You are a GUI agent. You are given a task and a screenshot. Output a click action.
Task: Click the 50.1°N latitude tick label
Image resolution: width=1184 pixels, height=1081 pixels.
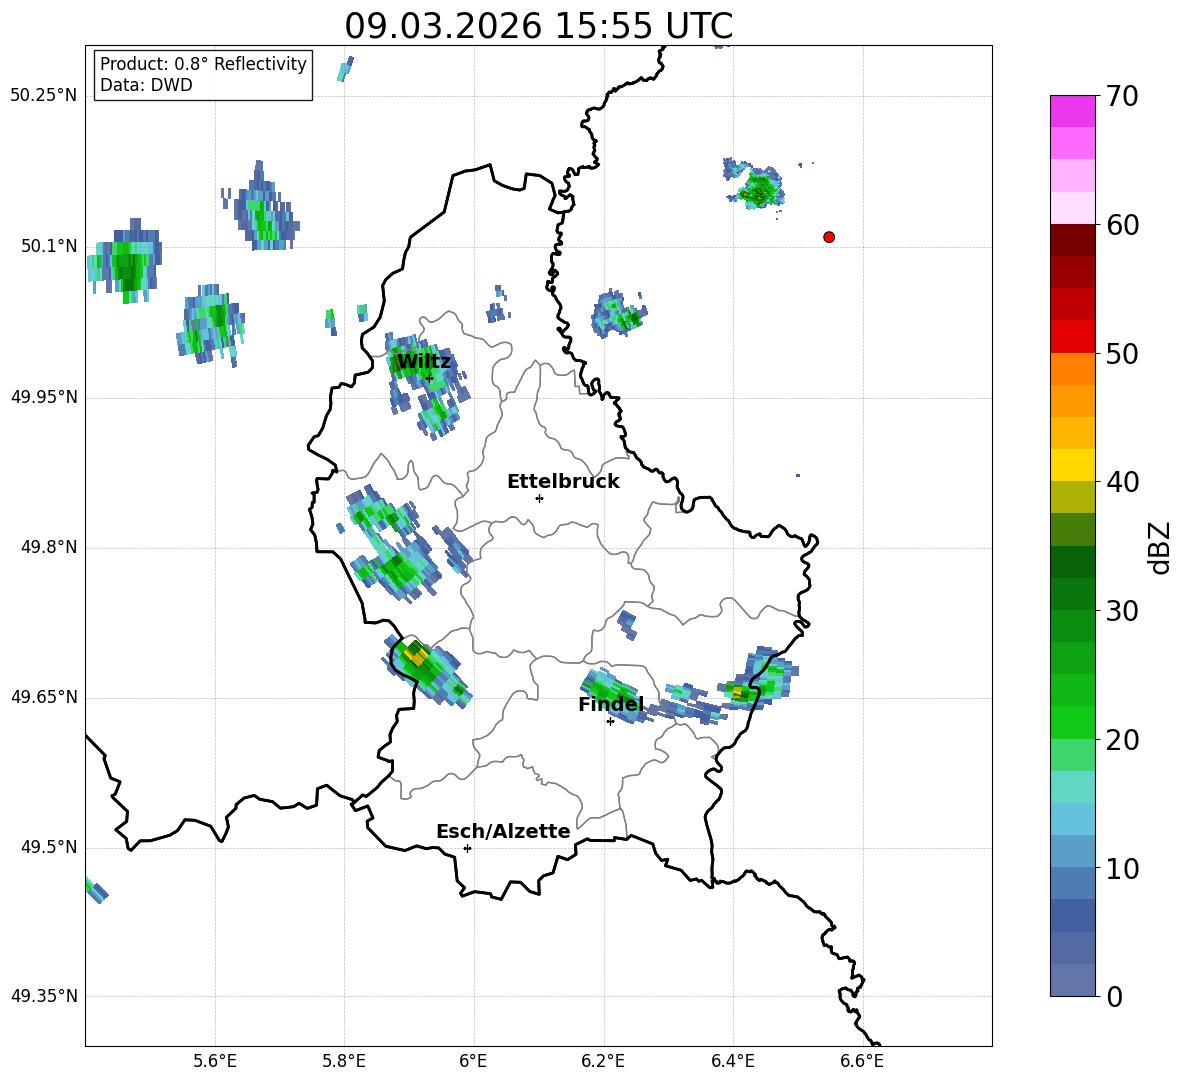(49, 246)
